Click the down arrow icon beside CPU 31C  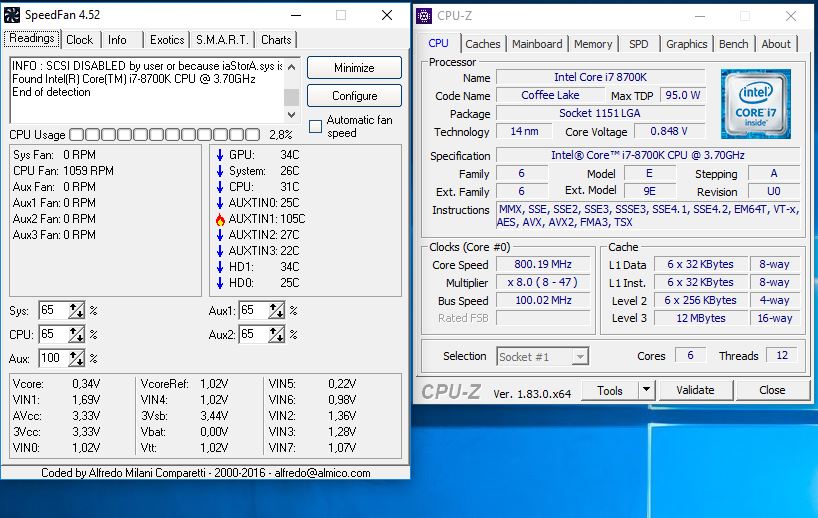pyautogui.click(x=220, y=187)
